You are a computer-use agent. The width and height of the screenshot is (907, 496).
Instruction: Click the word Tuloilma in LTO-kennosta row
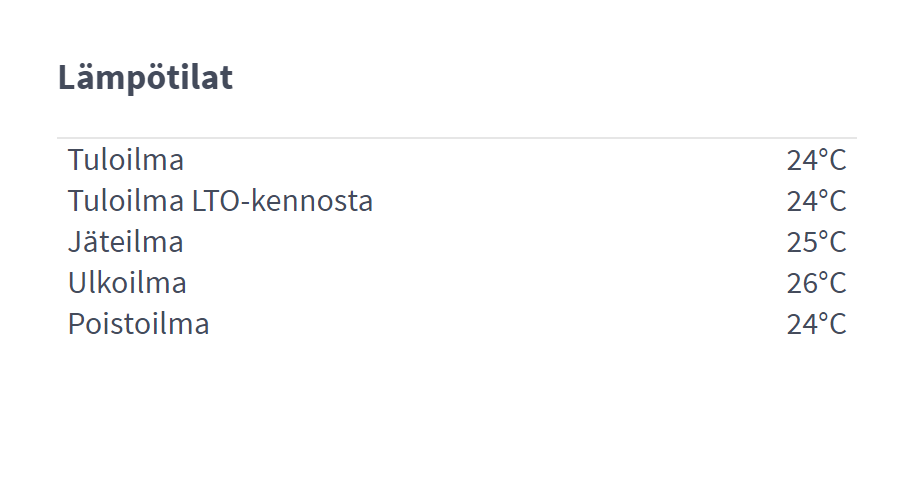click(x=126, y=201)
